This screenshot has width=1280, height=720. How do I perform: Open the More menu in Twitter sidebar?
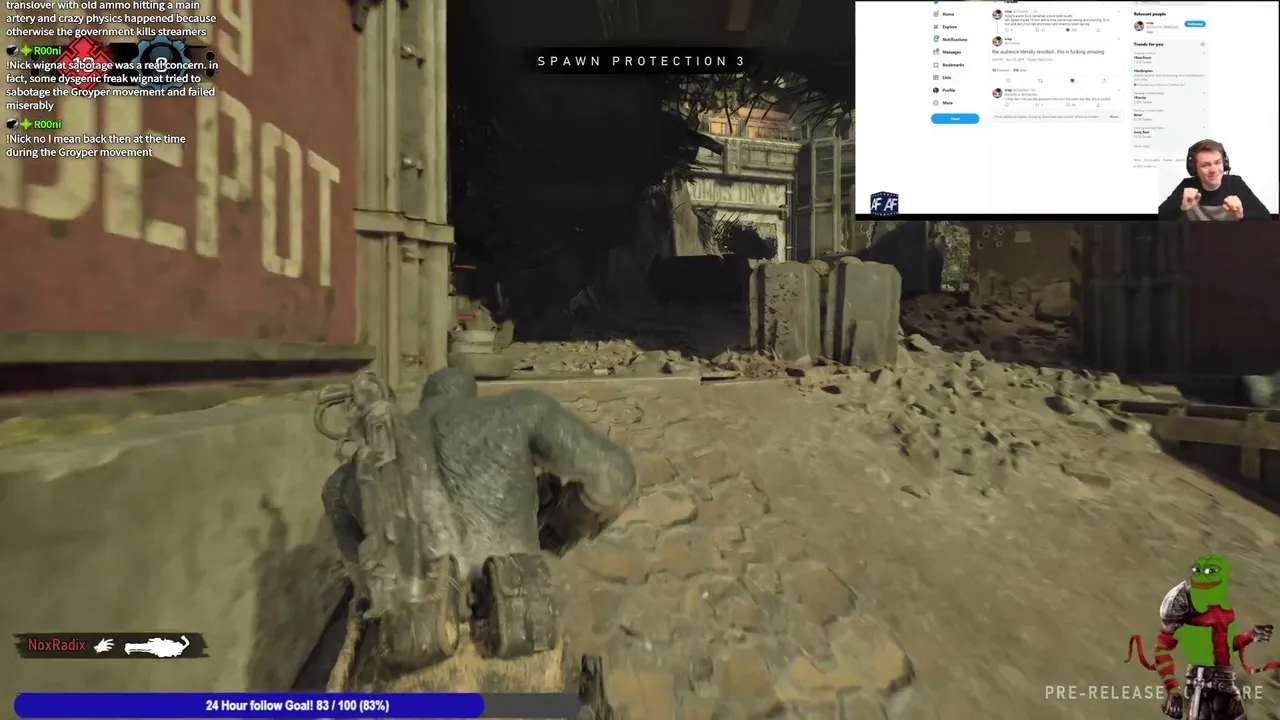pos(943,103)
